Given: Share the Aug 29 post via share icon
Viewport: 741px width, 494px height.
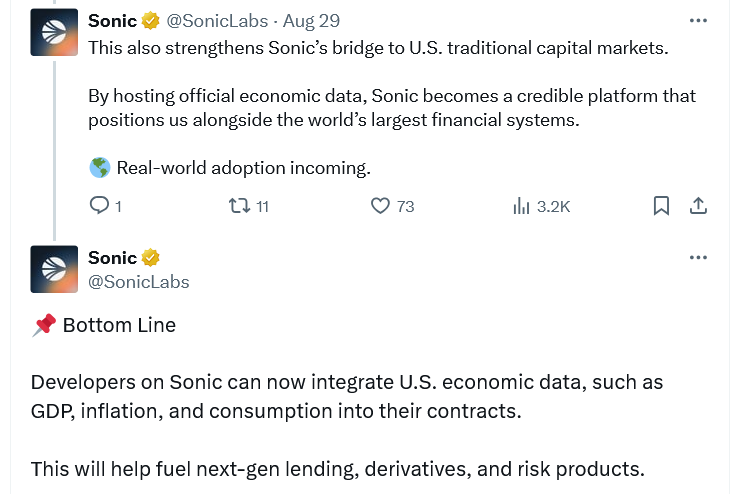Looking at the screenshot, I should click(x=699, y=206).
